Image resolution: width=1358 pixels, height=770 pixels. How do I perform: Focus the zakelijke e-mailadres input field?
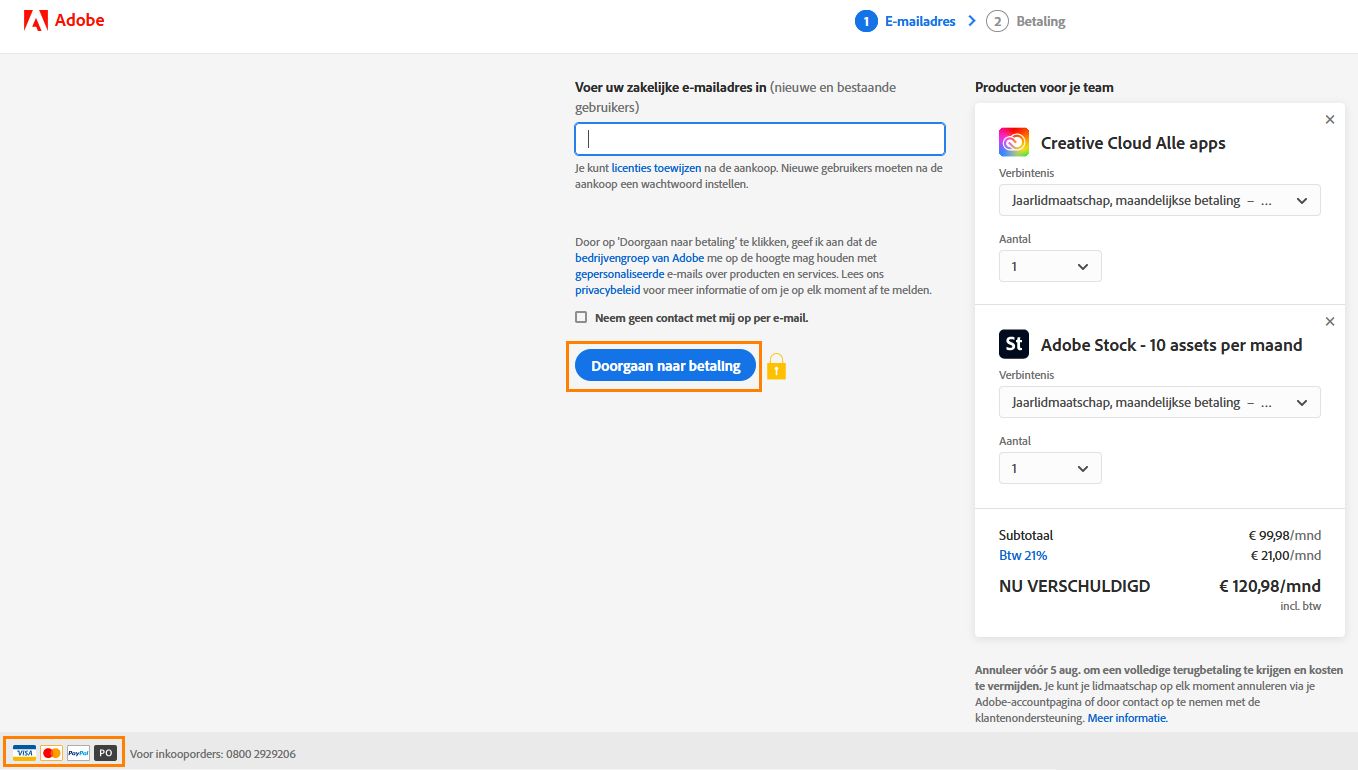(760, 138)
